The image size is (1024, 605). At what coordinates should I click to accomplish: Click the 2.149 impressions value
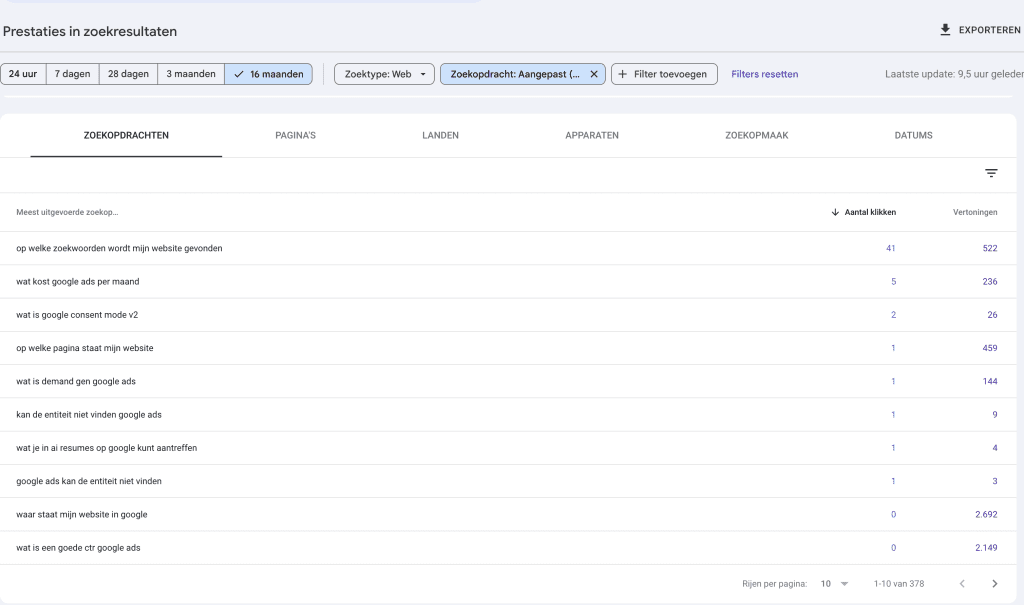pos(986,548)
